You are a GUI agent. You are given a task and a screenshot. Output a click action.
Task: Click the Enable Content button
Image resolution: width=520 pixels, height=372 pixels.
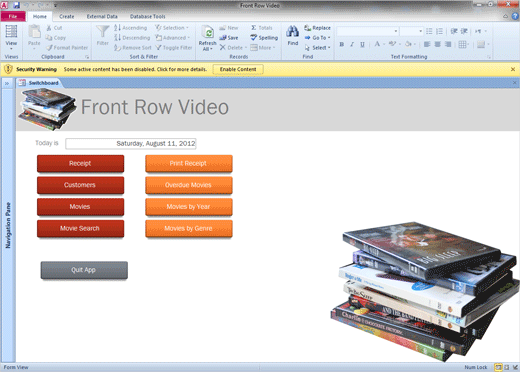238,69
